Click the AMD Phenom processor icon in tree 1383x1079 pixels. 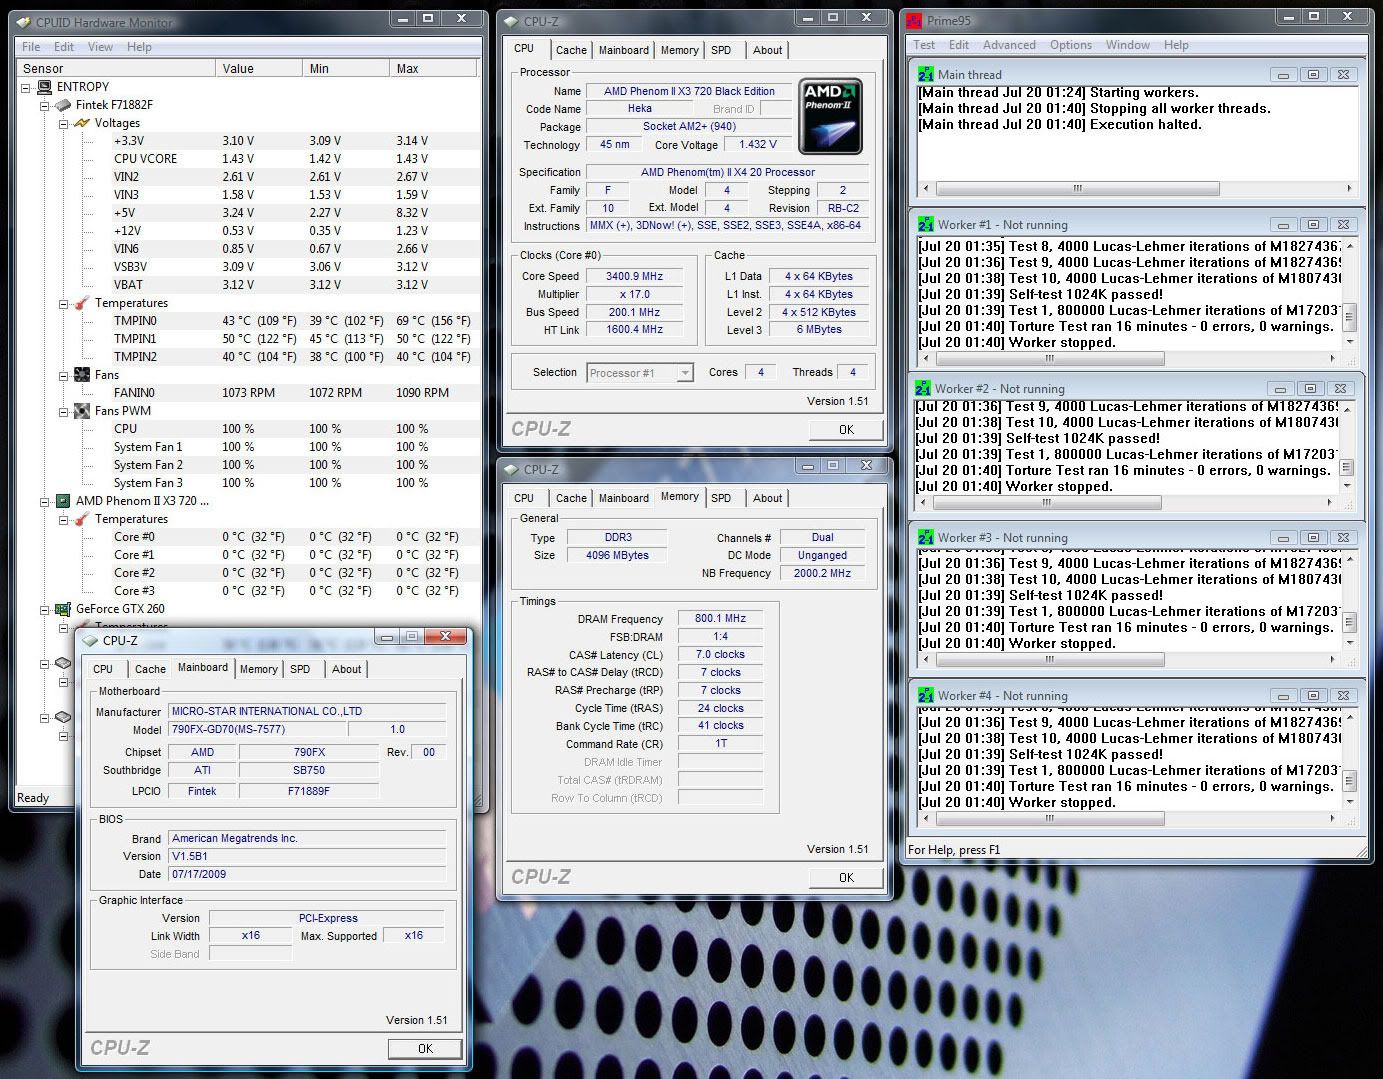pos(63,501)
